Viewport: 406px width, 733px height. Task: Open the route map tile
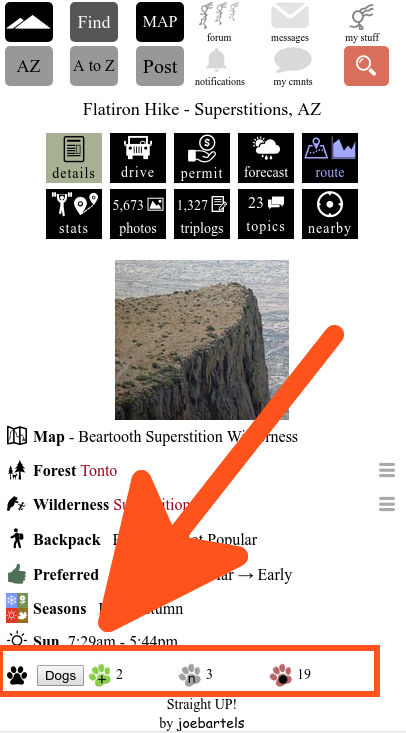tap(330, 158)
